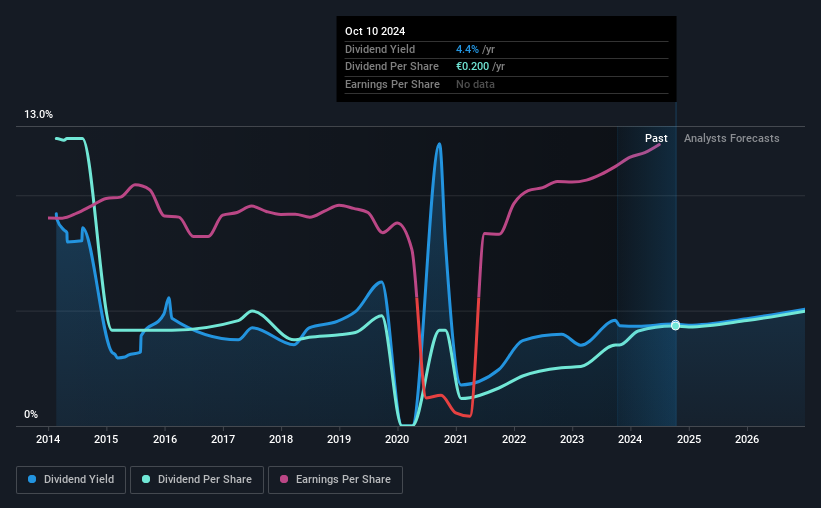The width and height of the screenshot is (821, 508).
Task: Click the €0.200 dividend per share value
Action: [x=472, y=67]
